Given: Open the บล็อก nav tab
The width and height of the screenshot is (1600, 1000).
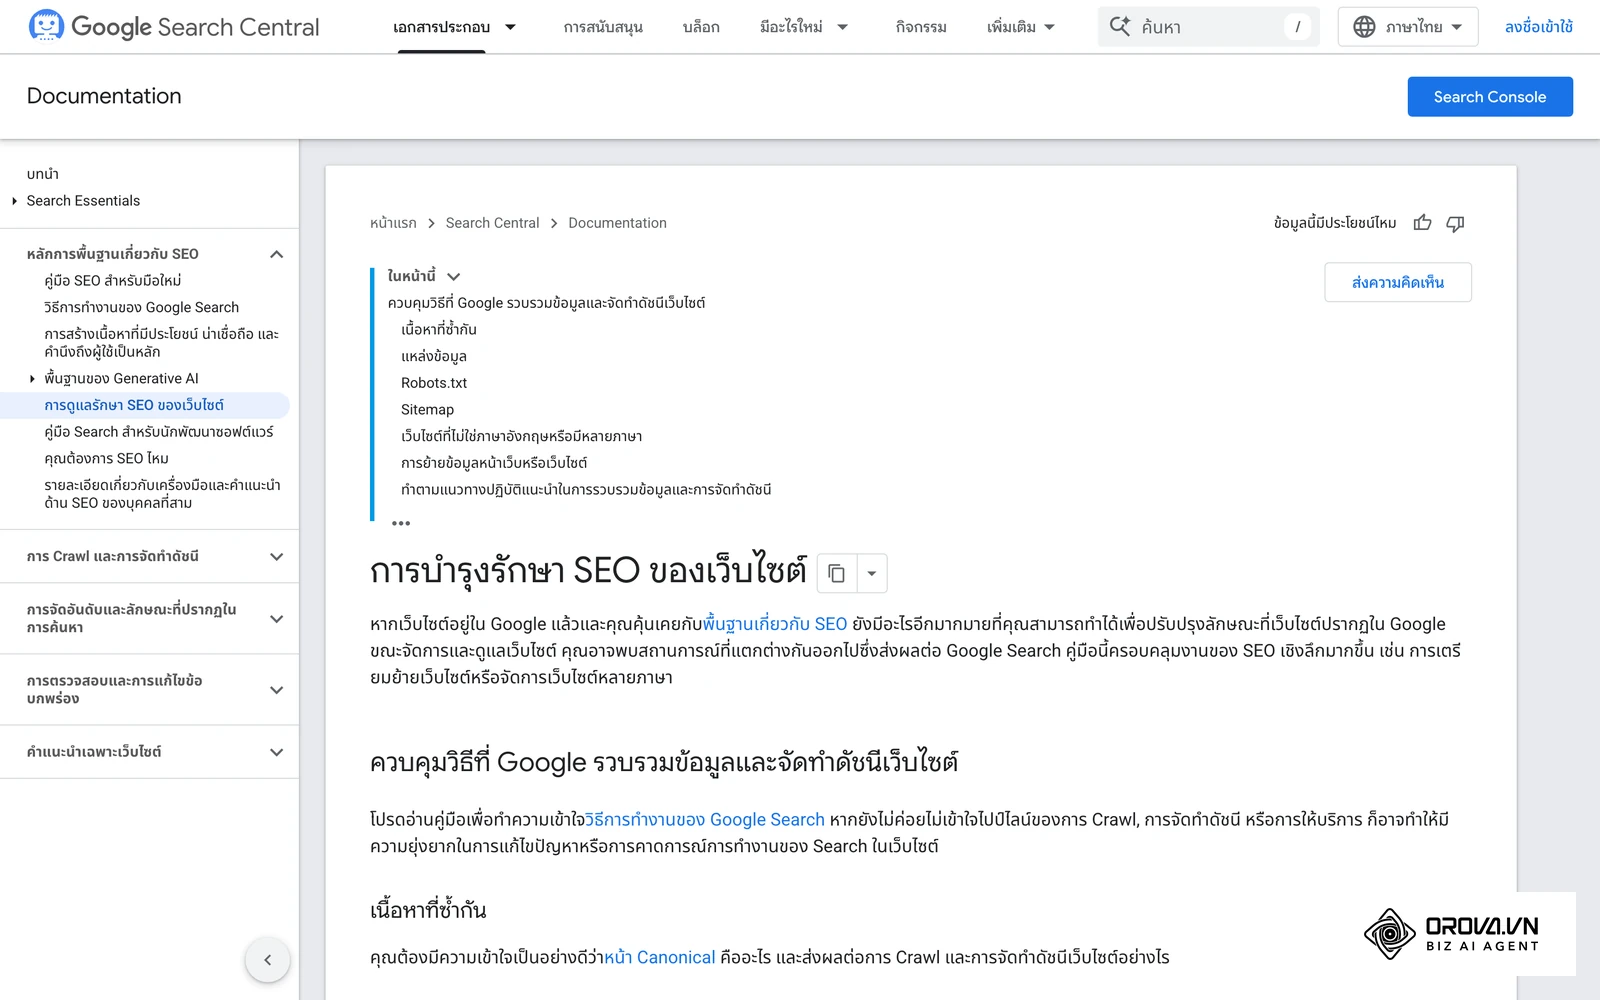Looking at the screenshot, I should tap(701, 27).
